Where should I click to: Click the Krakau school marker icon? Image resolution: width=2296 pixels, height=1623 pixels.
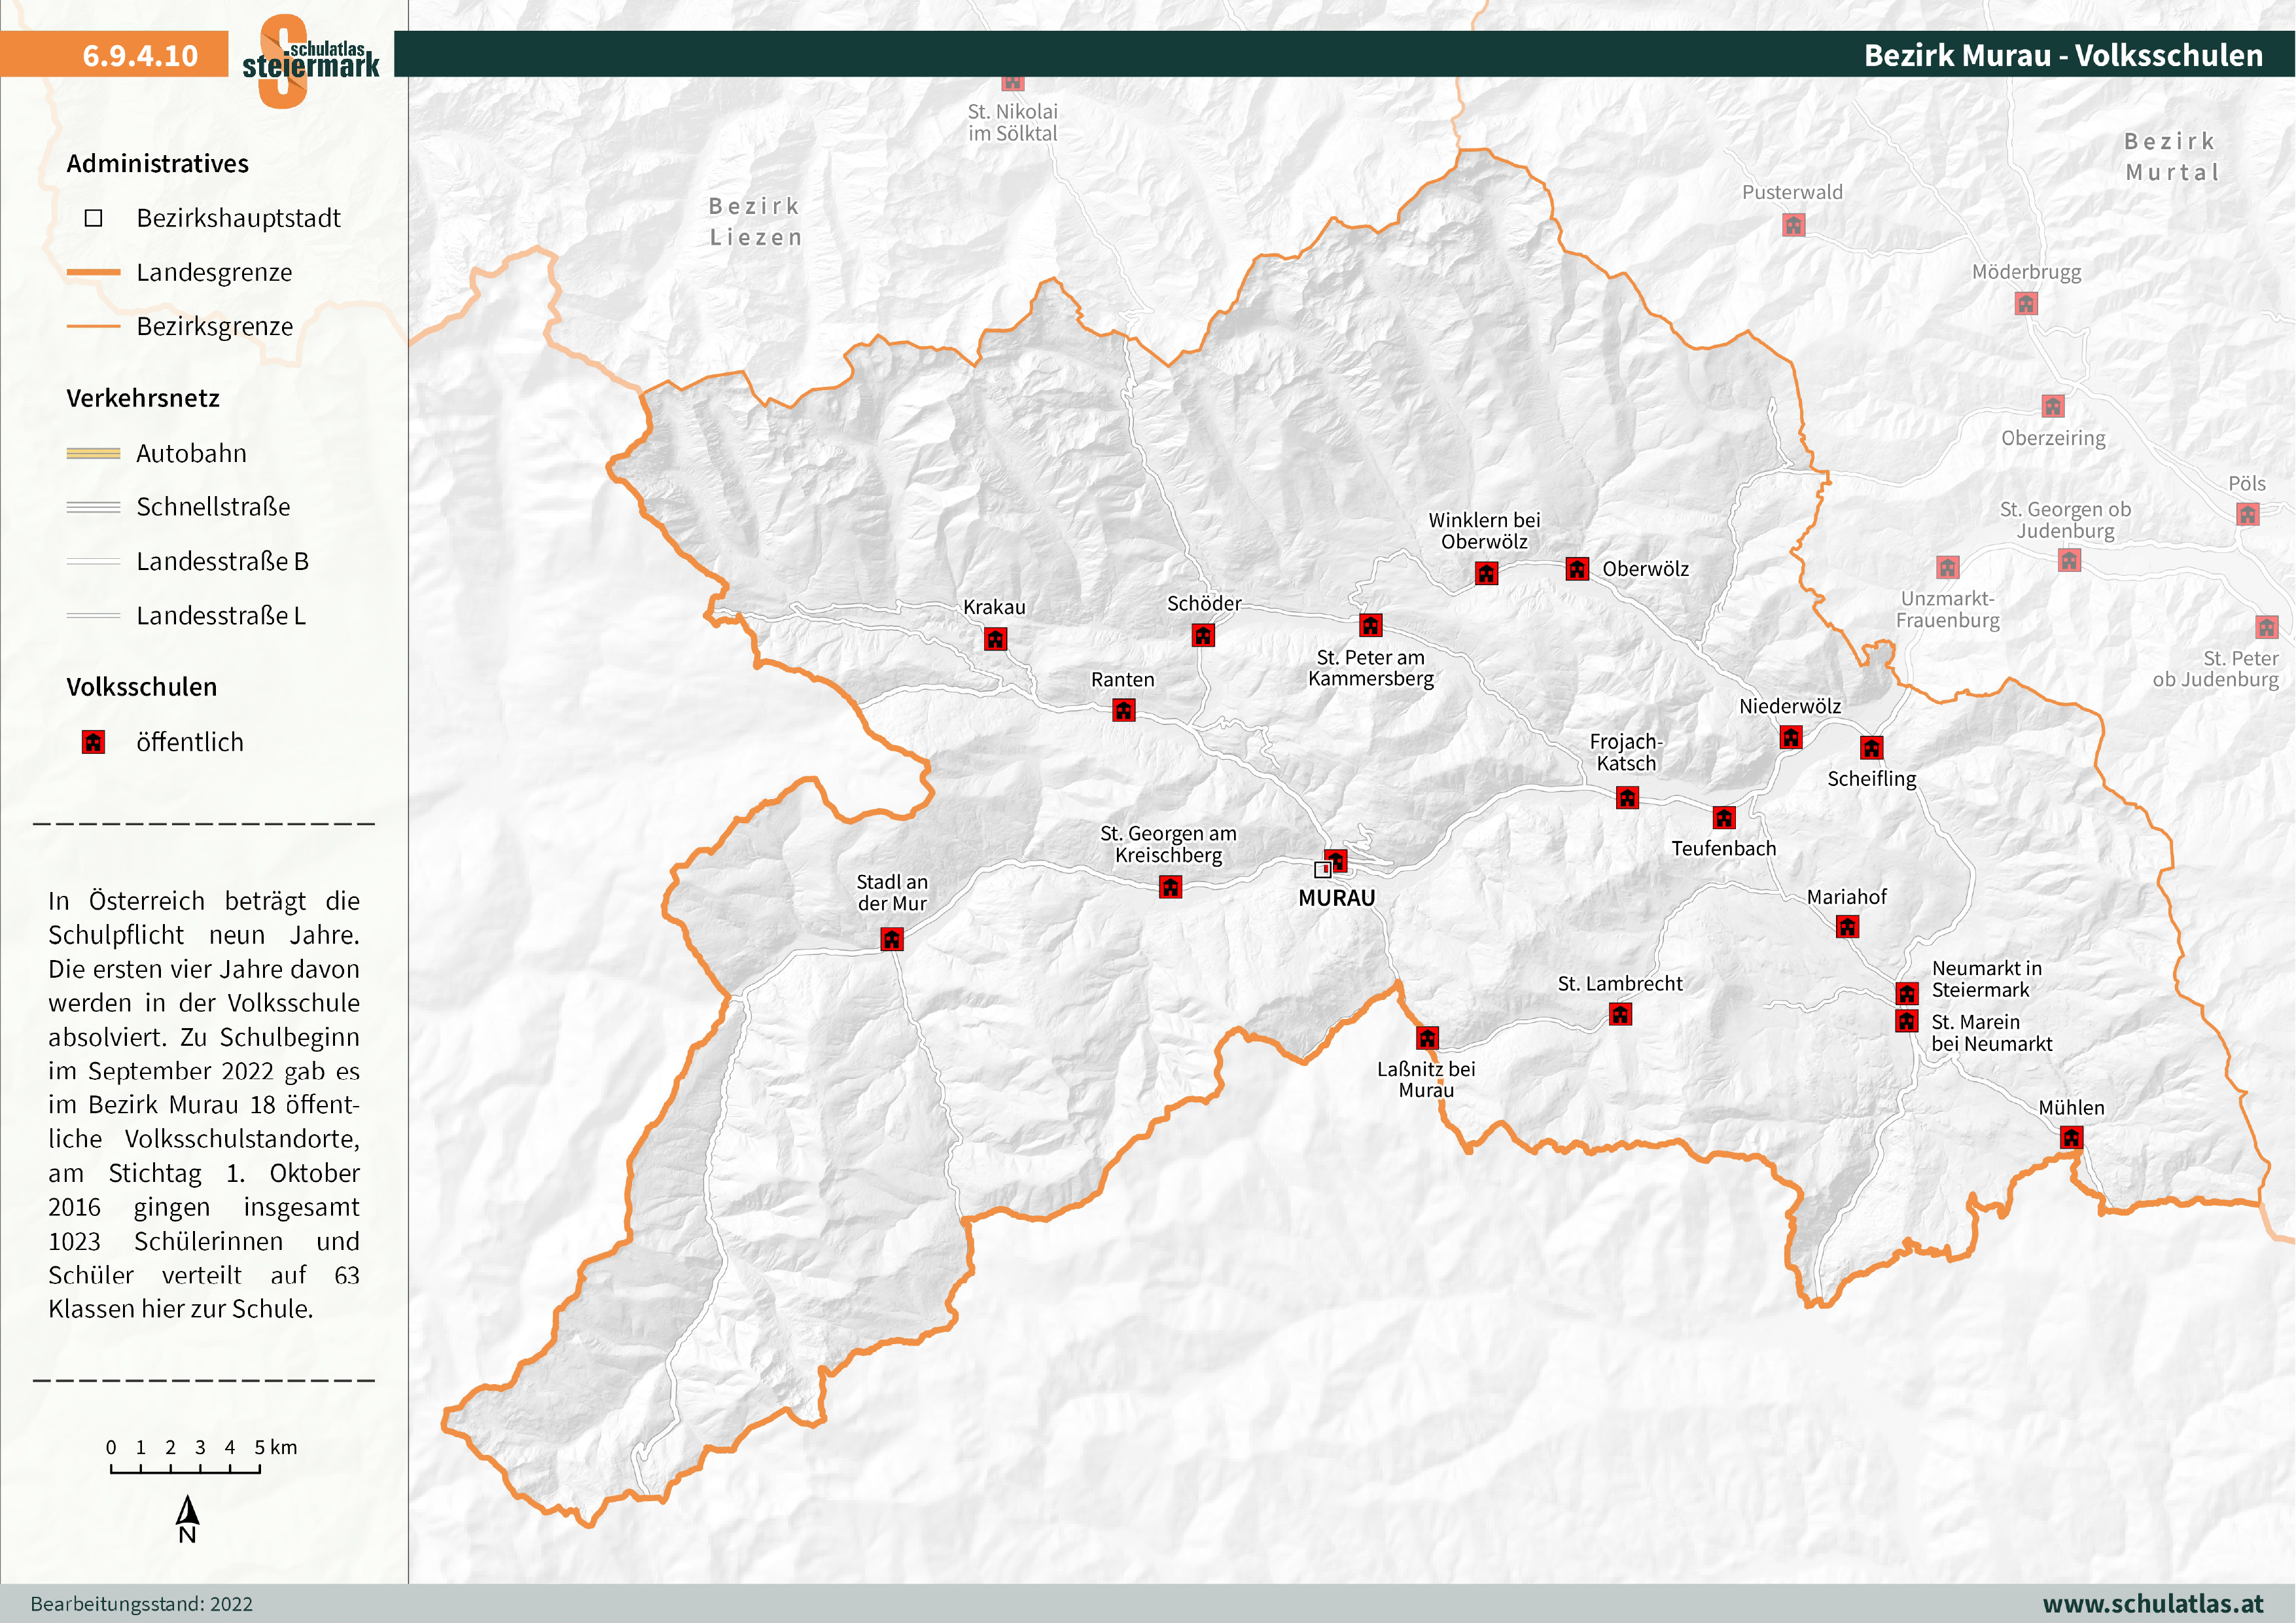(x=995, y=639)
